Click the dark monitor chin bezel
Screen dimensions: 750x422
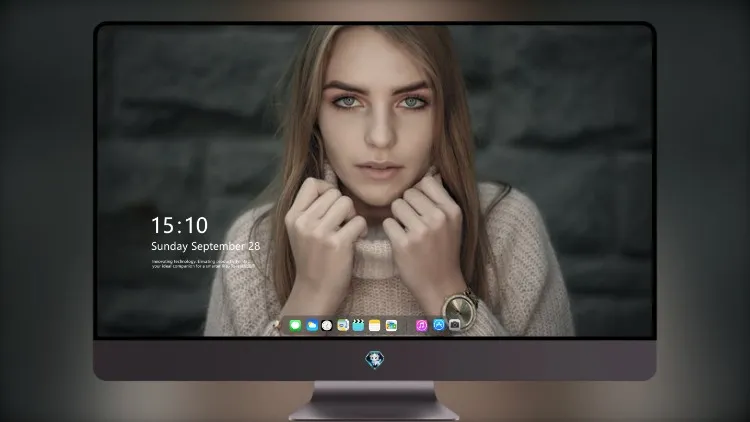[x=239, y=360]
